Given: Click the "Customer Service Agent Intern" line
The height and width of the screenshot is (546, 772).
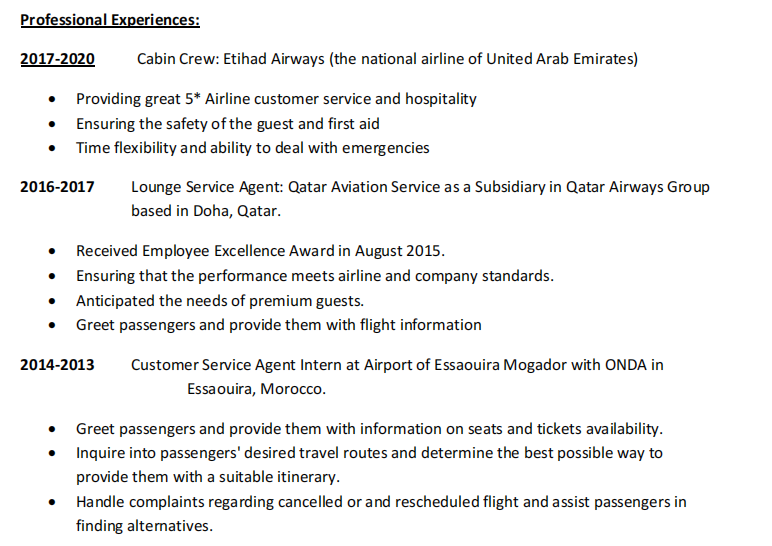Looking at the screenshot, I should [x=396, y=364].
